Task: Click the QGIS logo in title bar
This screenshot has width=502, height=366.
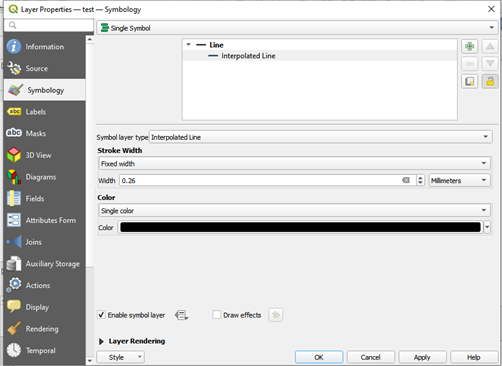Action: tap(13, 9)
